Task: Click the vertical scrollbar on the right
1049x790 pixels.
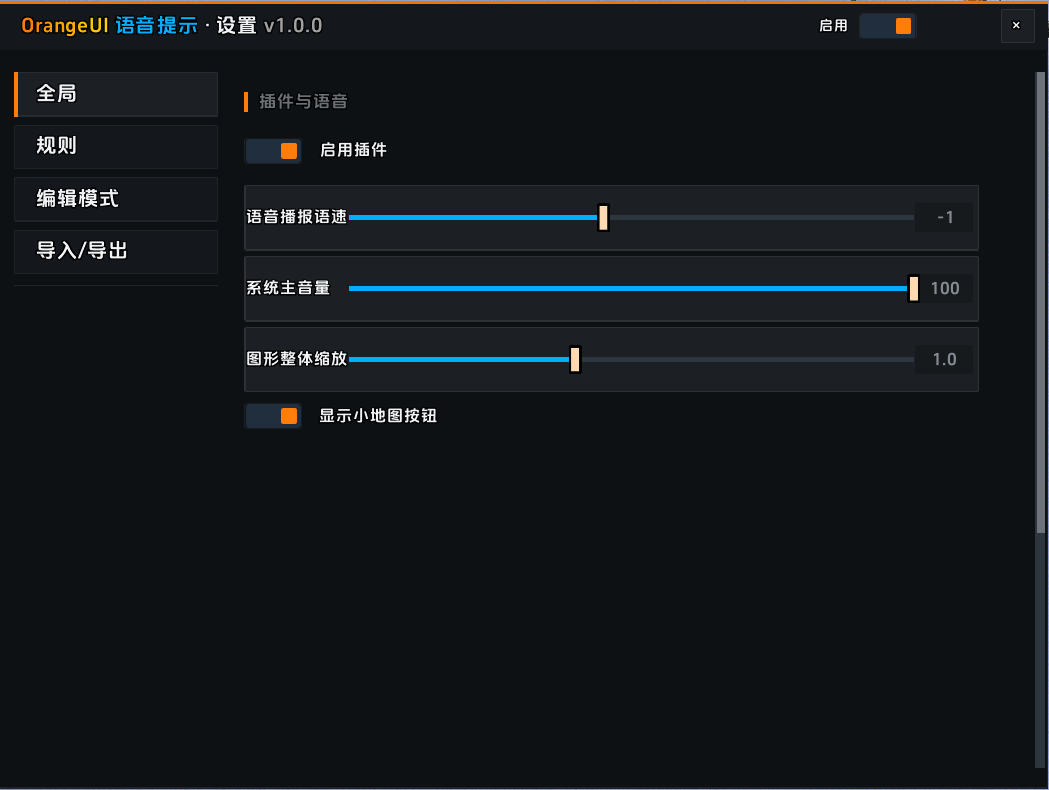Action: (x=1040, y=302)
